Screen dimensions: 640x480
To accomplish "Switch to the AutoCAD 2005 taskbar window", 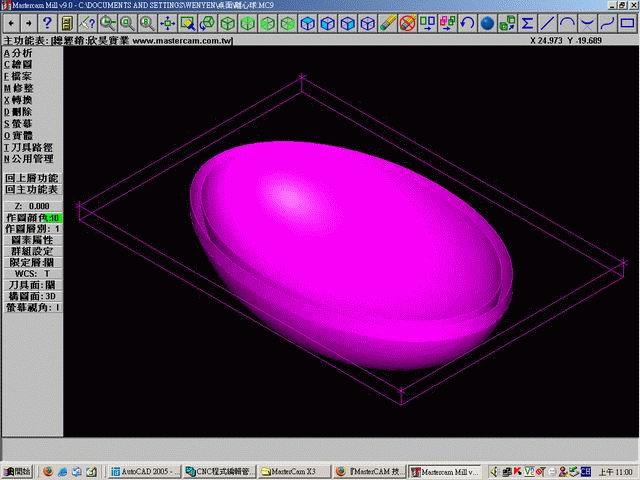I will coord(144,471).
